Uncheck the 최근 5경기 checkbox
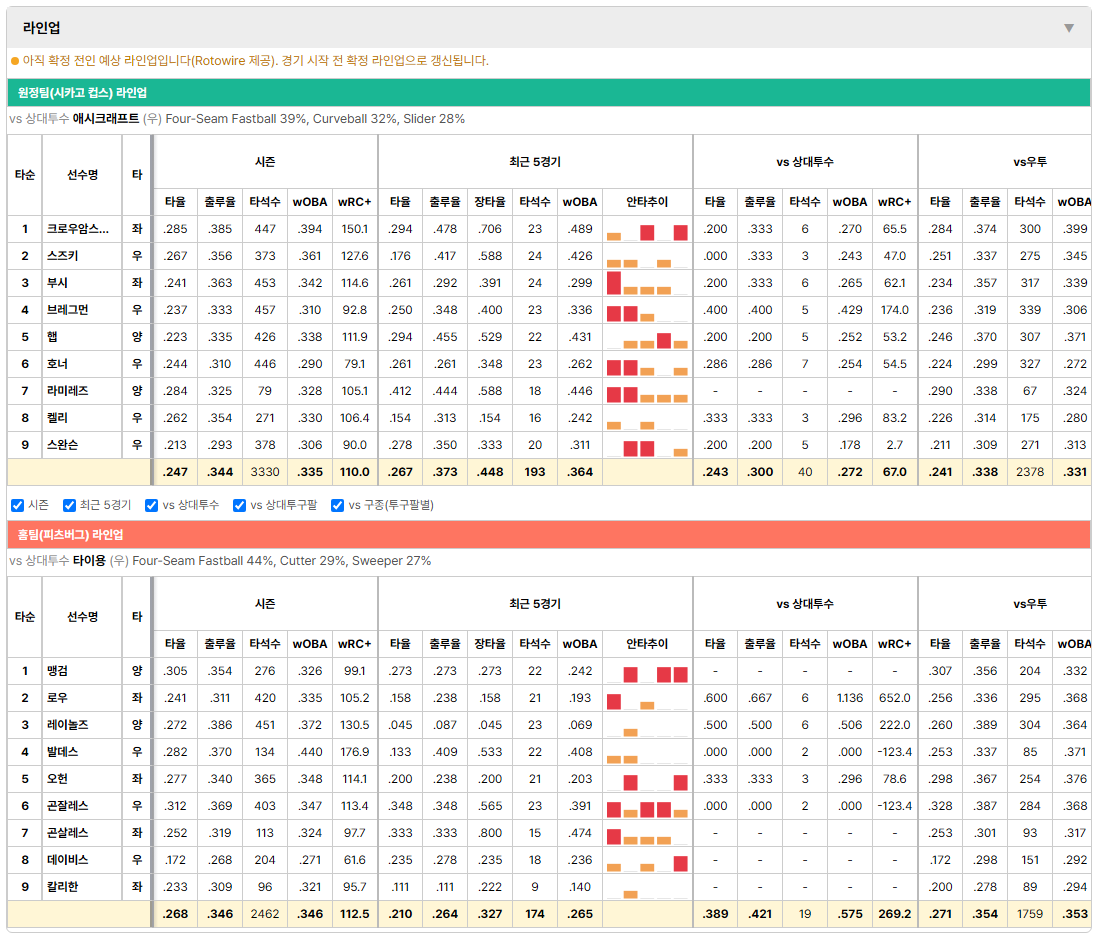Viewport: 1098px width, 939px height. [x=69, y=506]
